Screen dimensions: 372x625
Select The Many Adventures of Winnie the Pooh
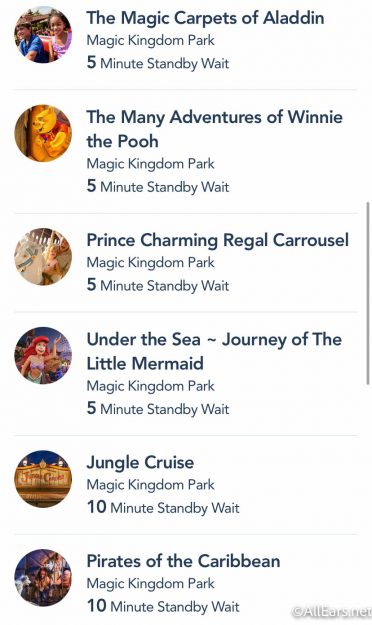pyautogui.click(x=215, y=129)
